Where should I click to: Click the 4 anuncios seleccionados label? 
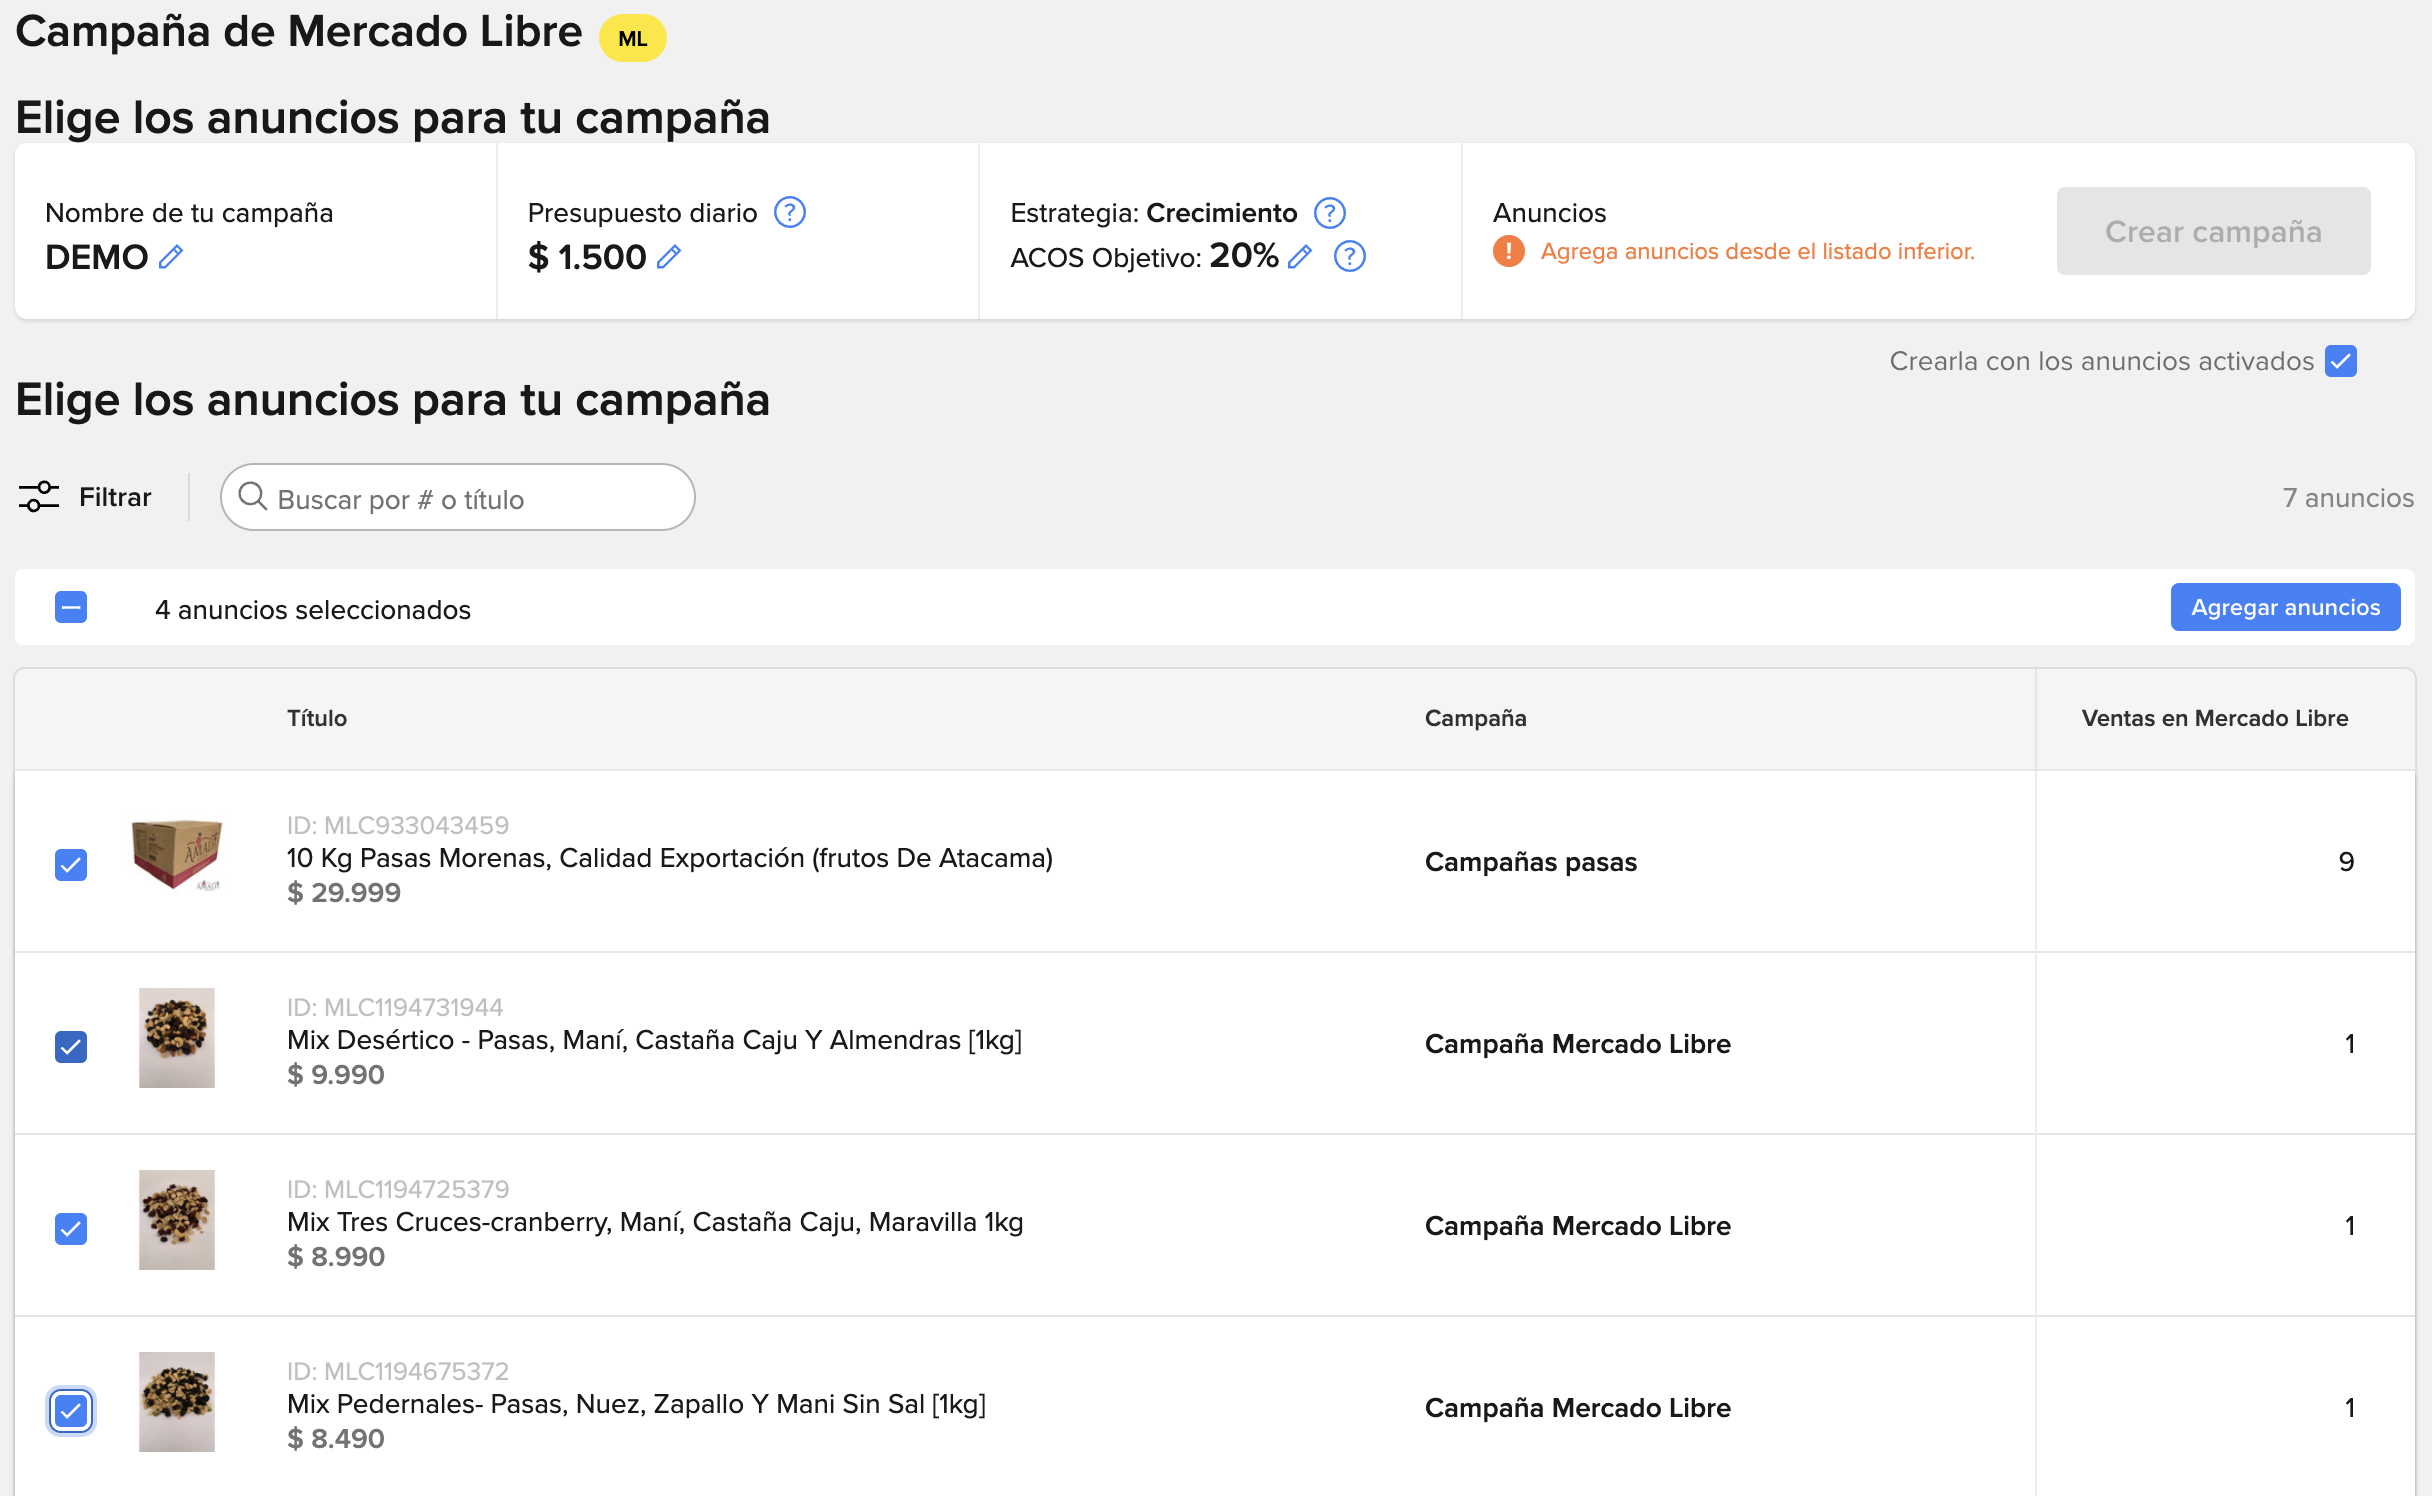[313, 609]
